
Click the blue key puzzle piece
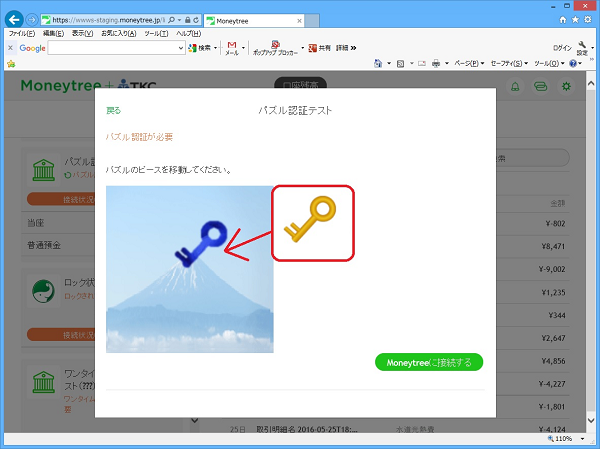pyautogui.click(x=201, y=244)
